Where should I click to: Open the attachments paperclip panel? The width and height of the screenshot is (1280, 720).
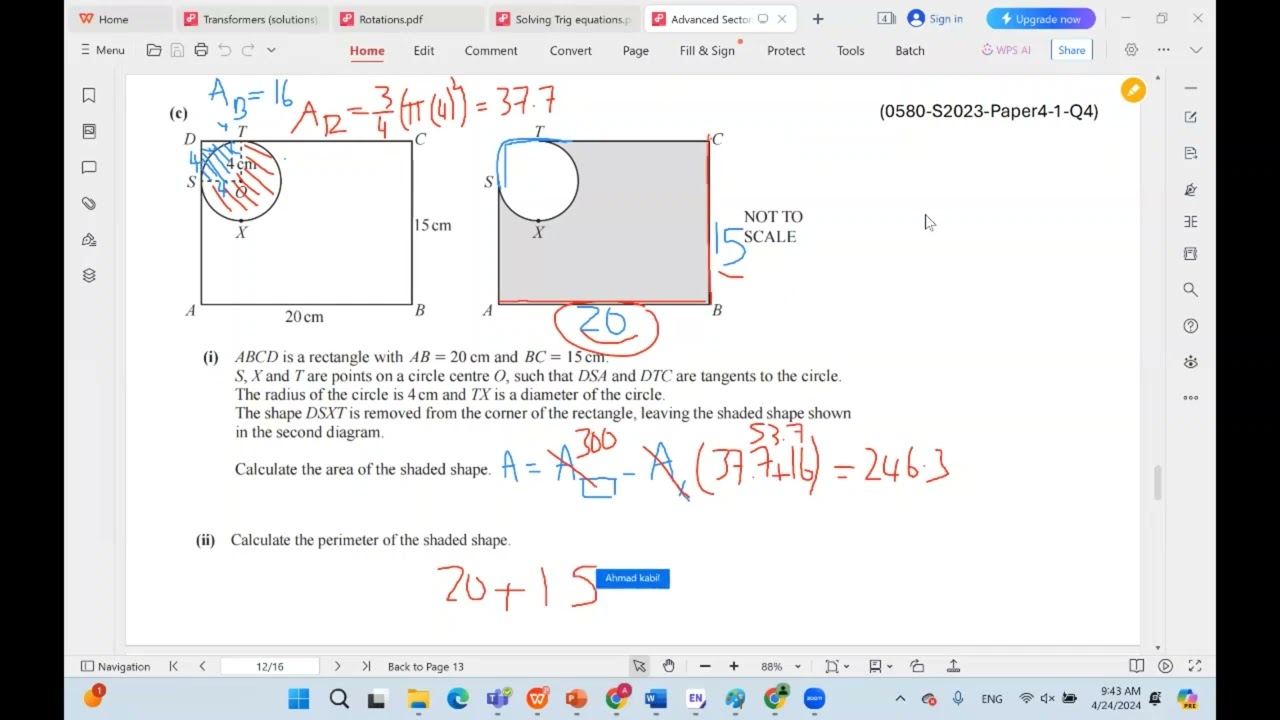click(x=89, y=203)
